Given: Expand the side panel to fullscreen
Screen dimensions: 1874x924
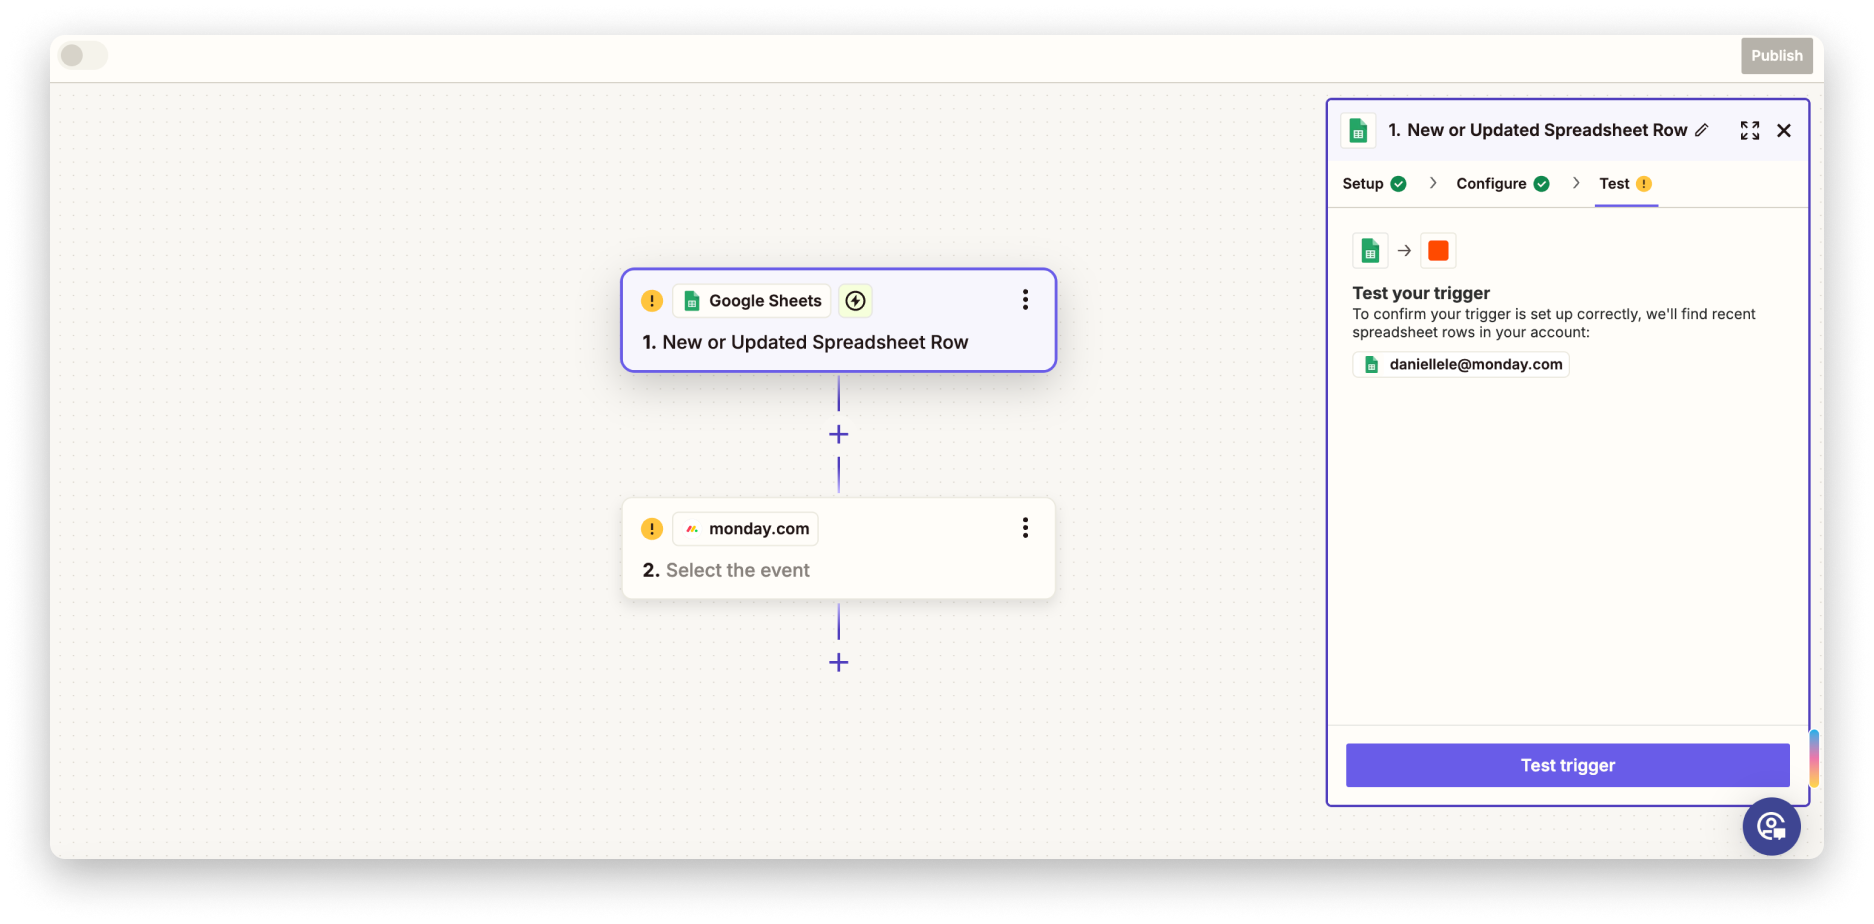Looking at the screenshot, I should [x=1750, y=131].
